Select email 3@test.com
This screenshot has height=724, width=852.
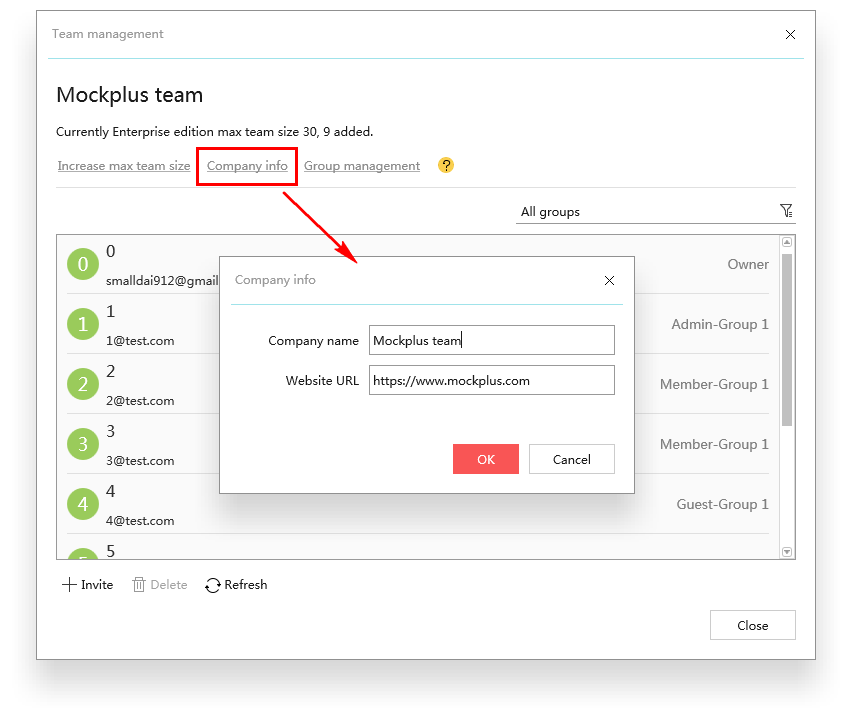coord(140,460)
